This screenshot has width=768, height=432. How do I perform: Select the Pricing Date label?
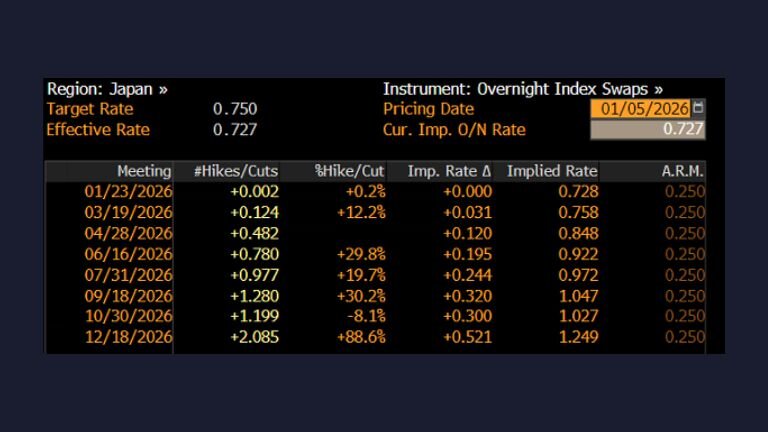tap(429, 109)
